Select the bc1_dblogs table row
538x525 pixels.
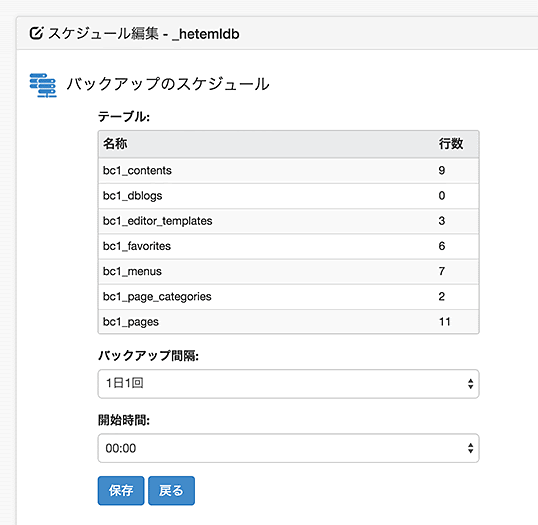click(288, 196)
